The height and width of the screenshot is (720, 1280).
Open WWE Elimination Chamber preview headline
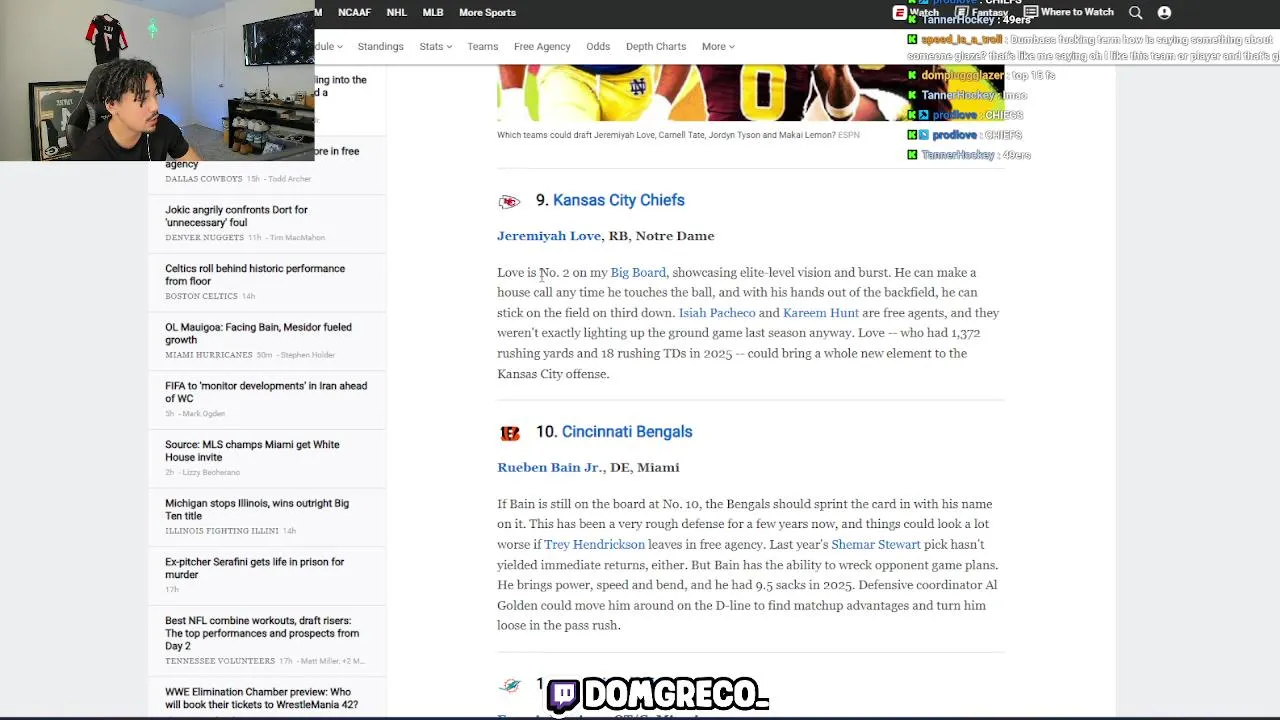tap(261, 698)
